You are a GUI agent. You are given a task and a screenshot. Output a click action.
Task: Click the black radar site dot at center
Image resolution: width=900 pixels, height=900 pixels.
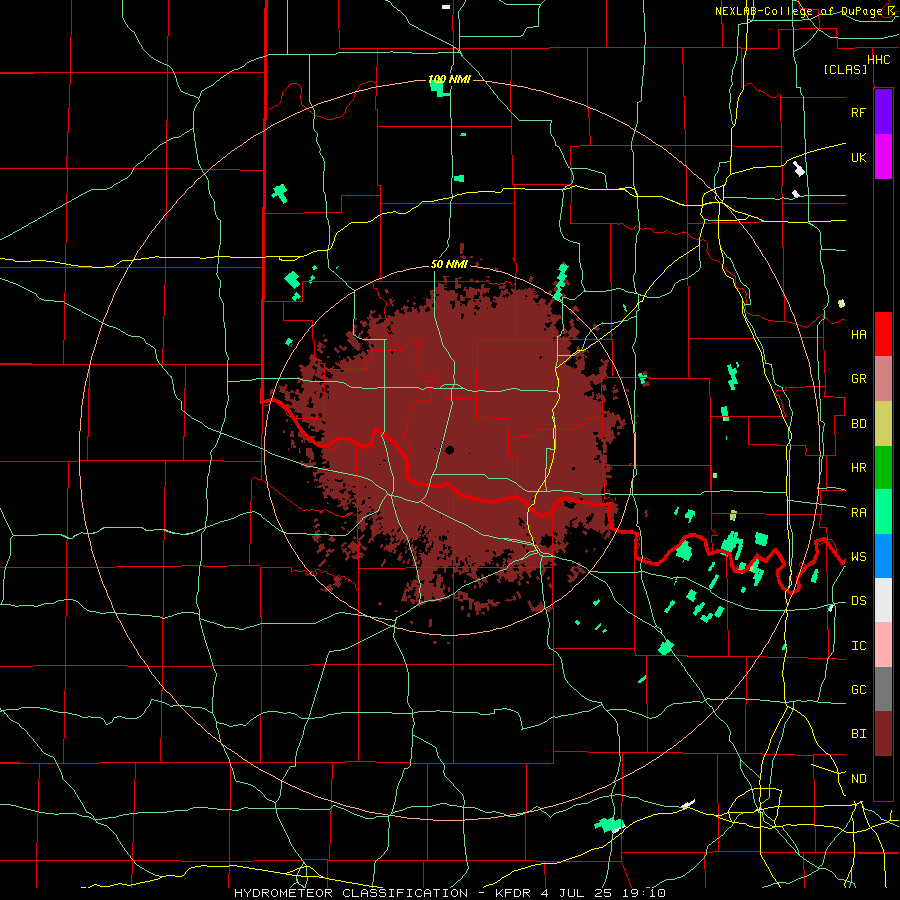[449, 451]
